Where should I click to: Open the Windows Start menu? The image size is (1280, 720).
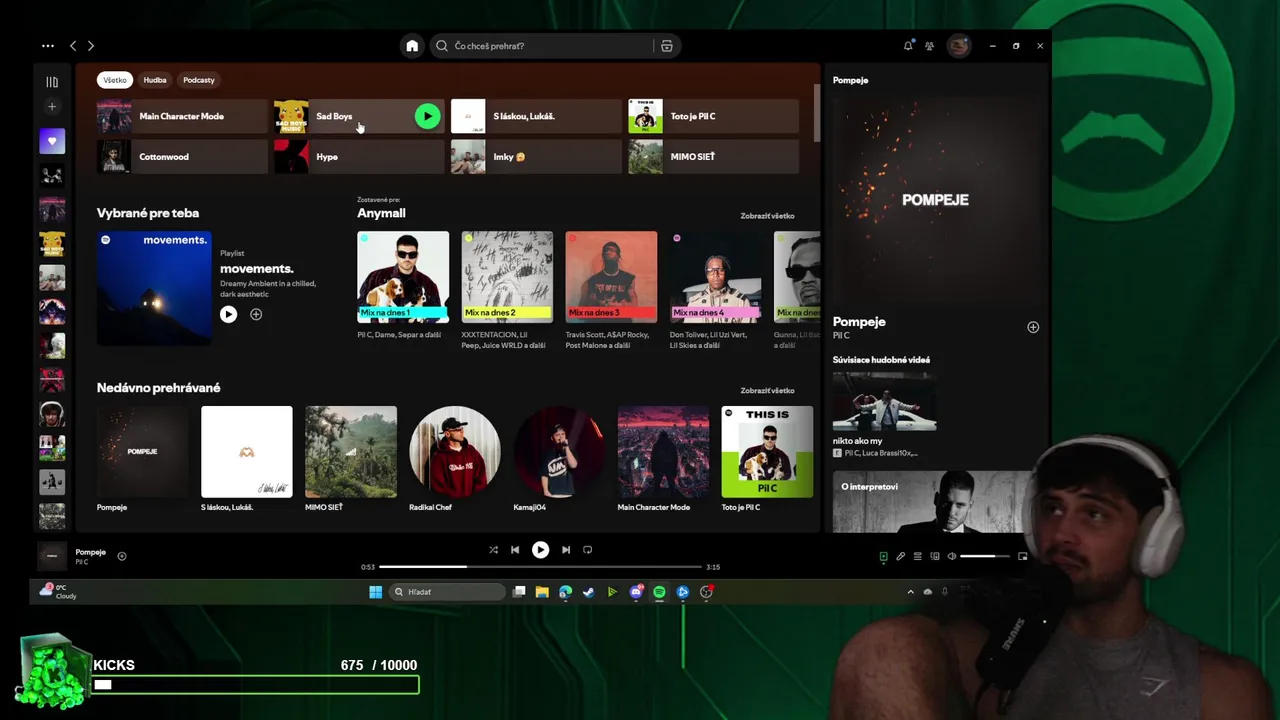click(375, 592)
